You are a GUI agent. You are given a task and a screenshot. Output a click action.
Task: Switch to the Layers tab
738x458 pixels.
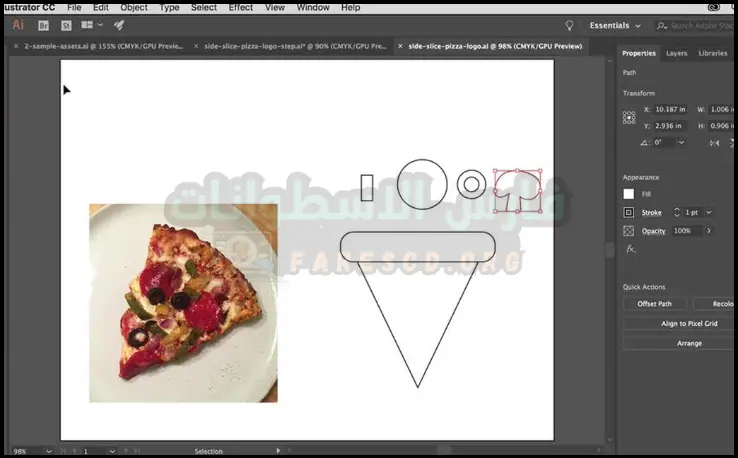[x=677, y=53]
